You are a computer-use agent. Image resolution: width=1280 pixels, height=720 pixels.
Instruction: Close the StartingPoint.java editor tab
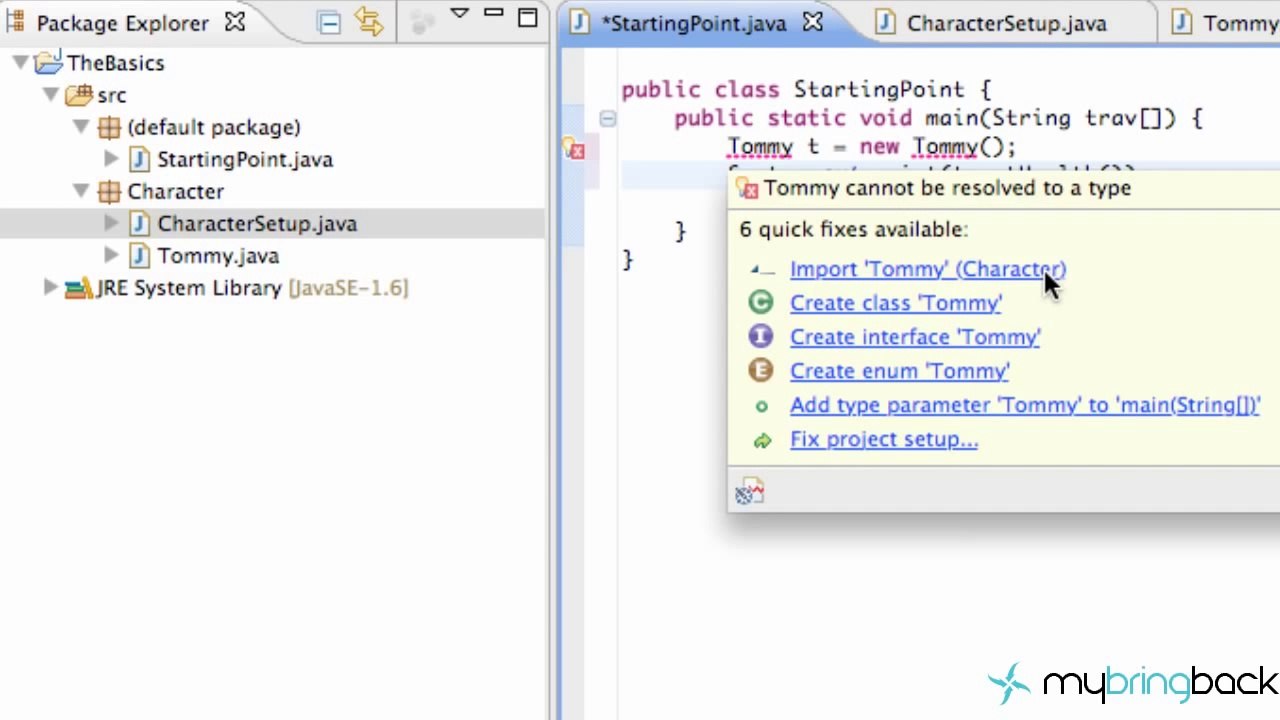(x=813, y=23)
